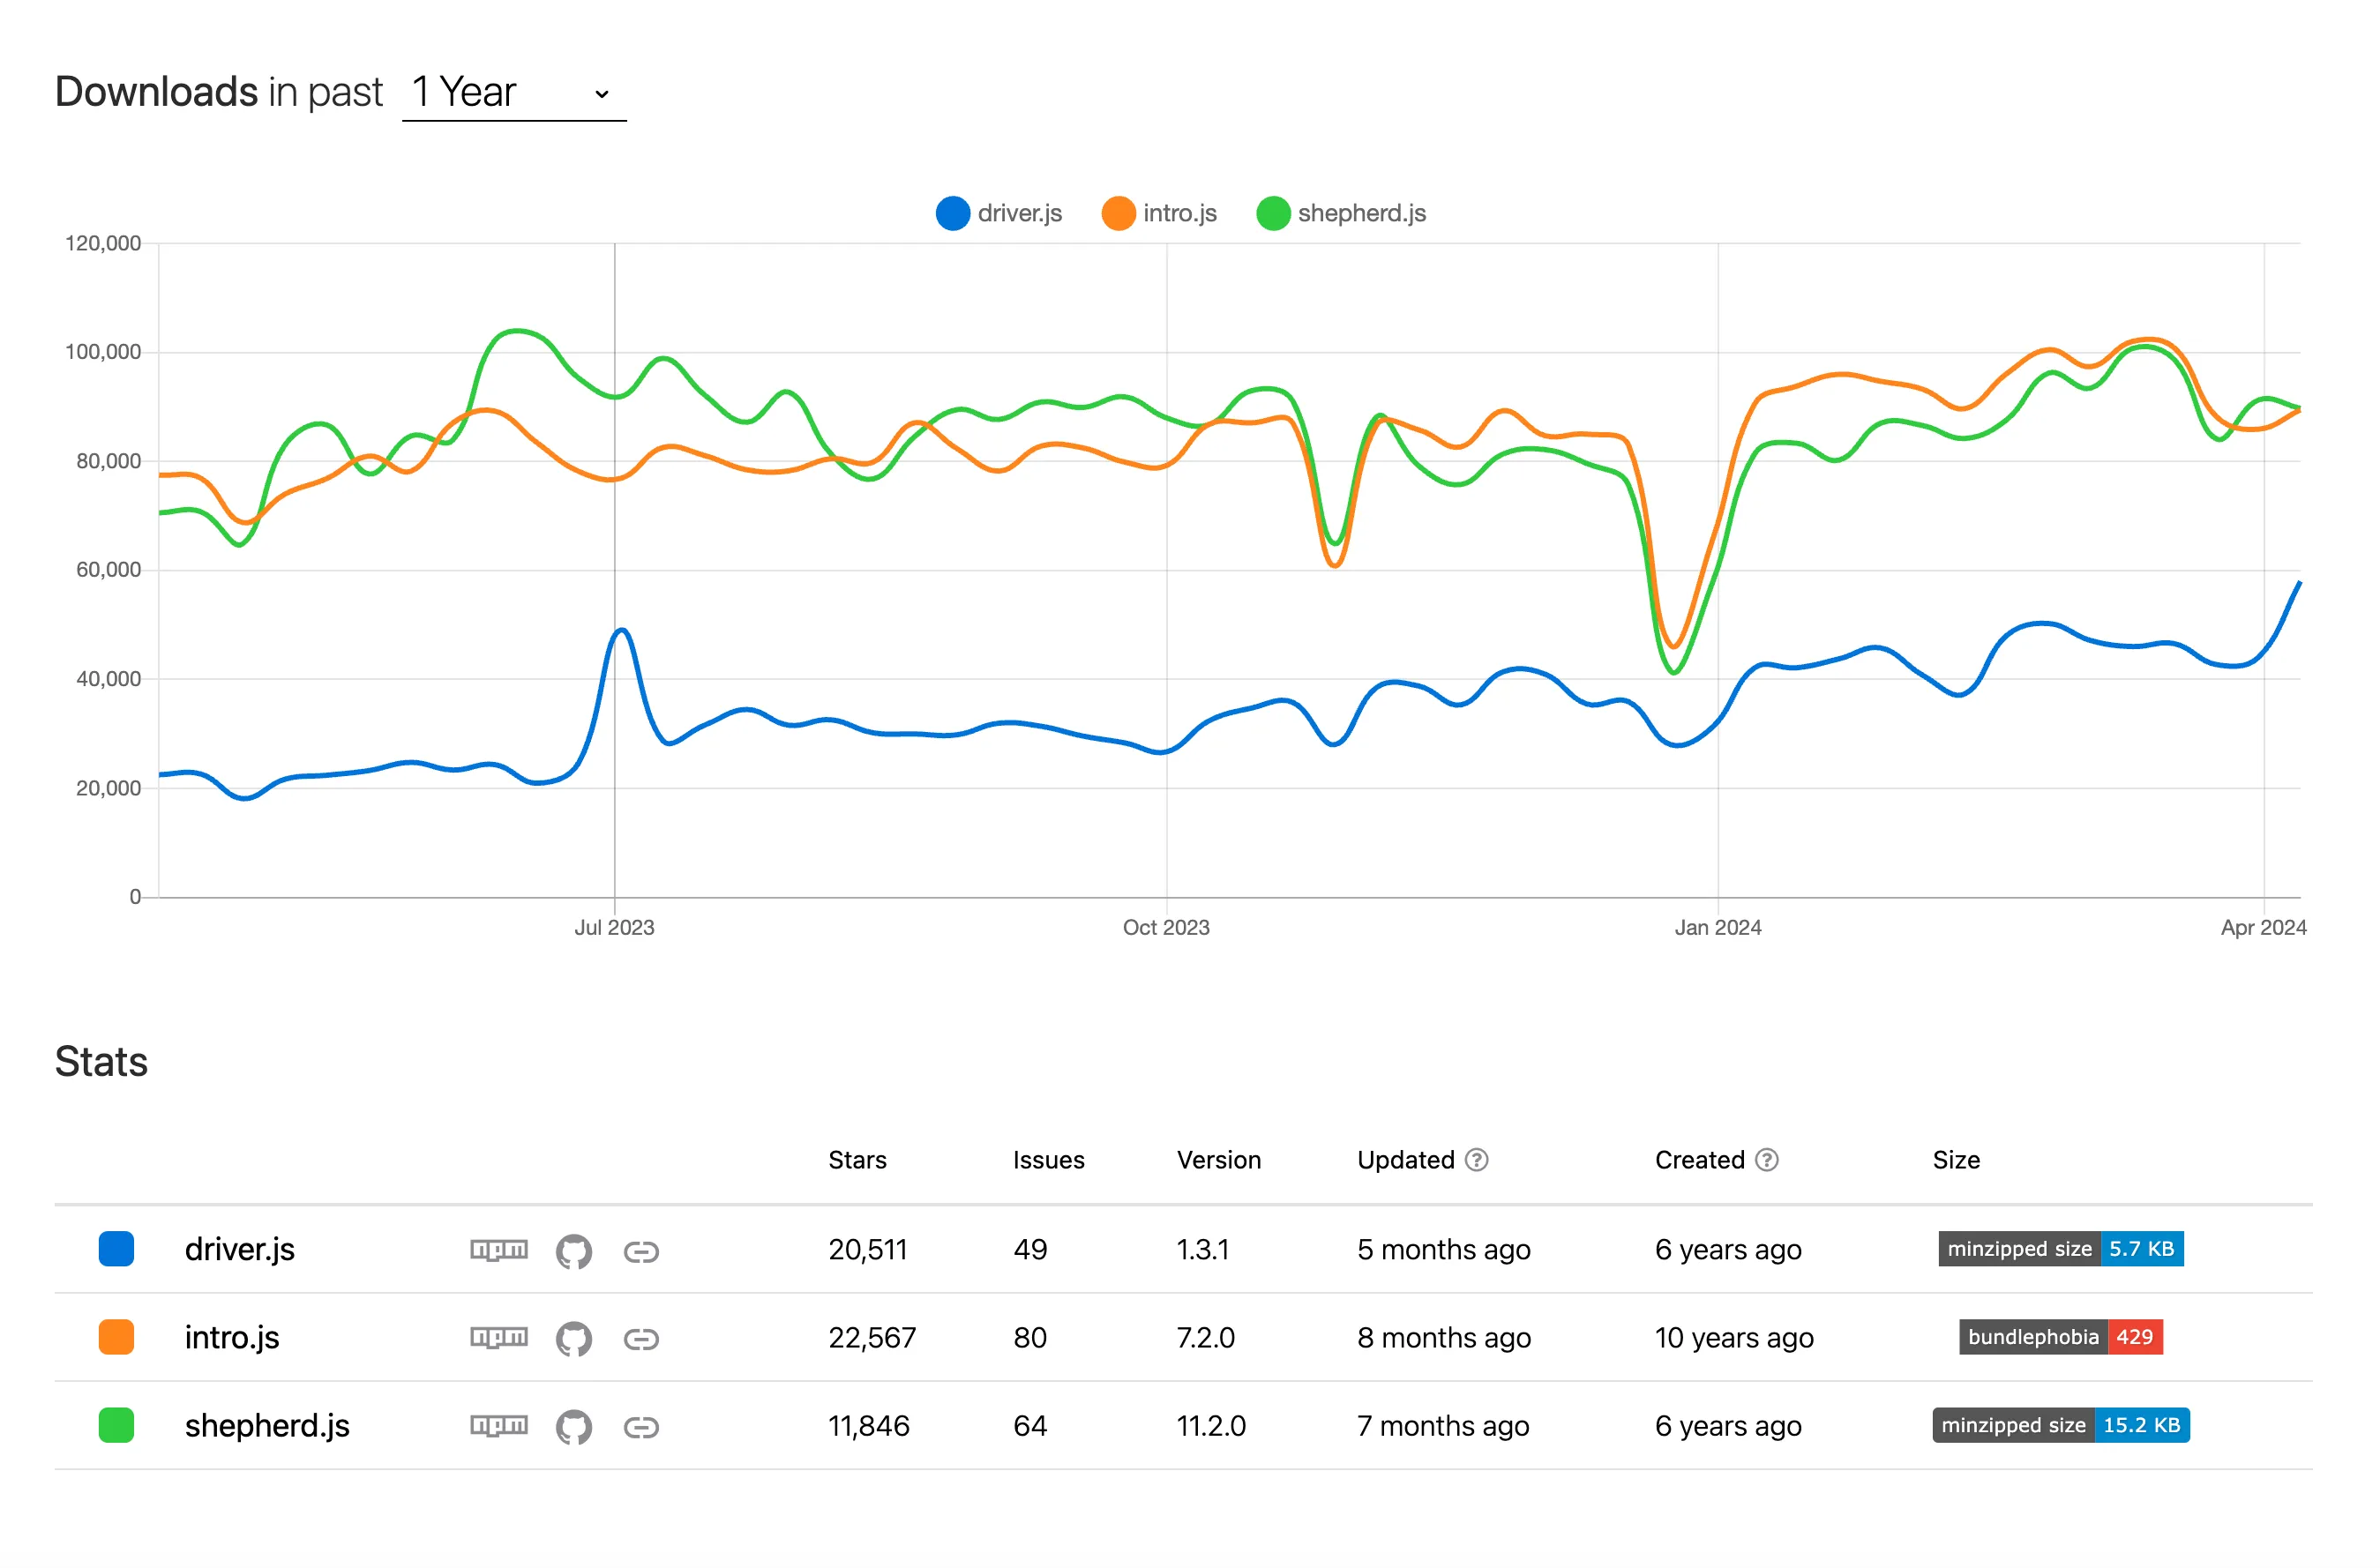The width and height of the screenshot is (2380, 1568).
Task: Click the npm icon for shepherd.js
Action: click(x=499, y=1427)
